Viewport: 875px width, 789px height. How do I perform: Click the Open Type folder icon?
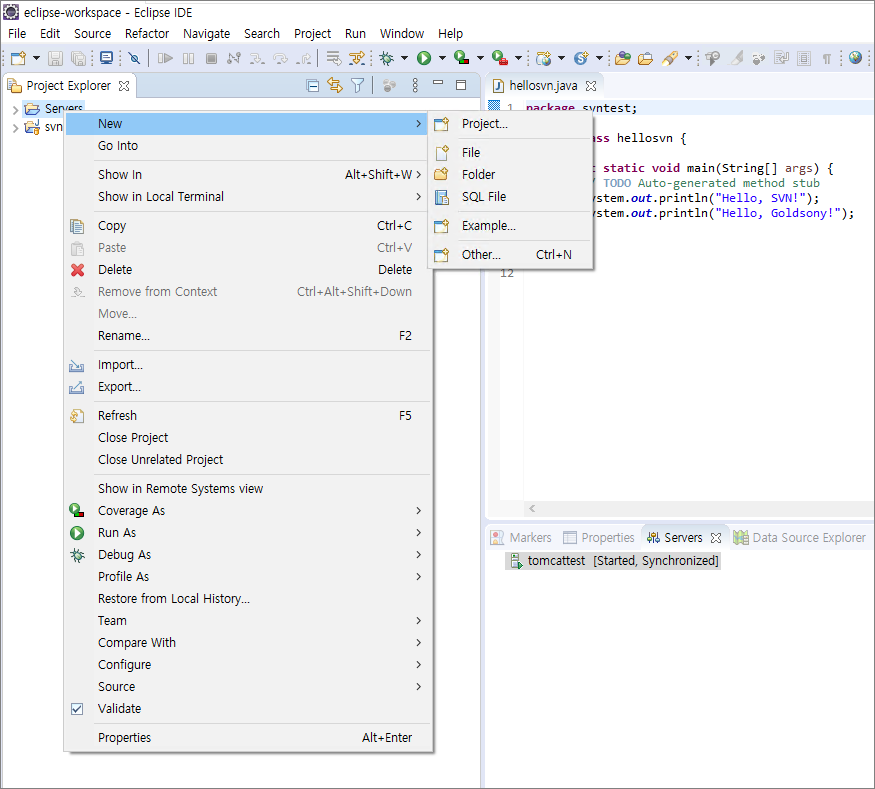pos(623,58)
